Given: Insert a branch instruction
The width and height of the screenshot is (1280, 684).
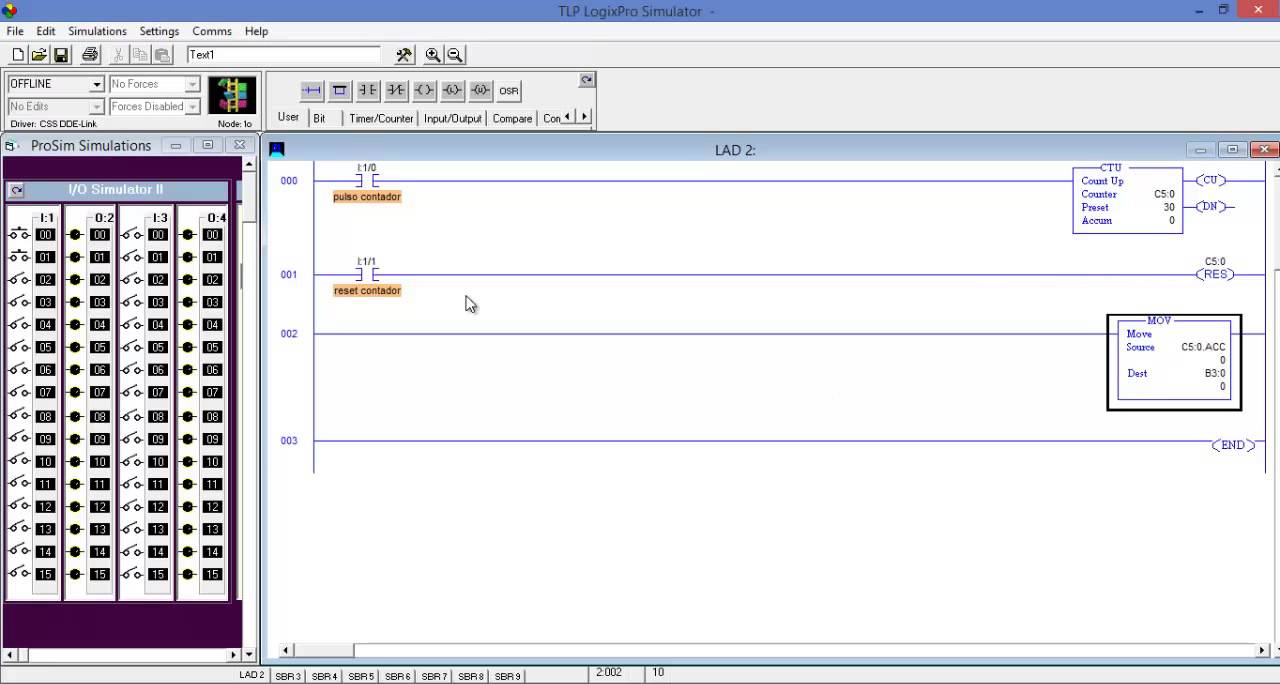Looking at the screenshot, I should 340,90.
